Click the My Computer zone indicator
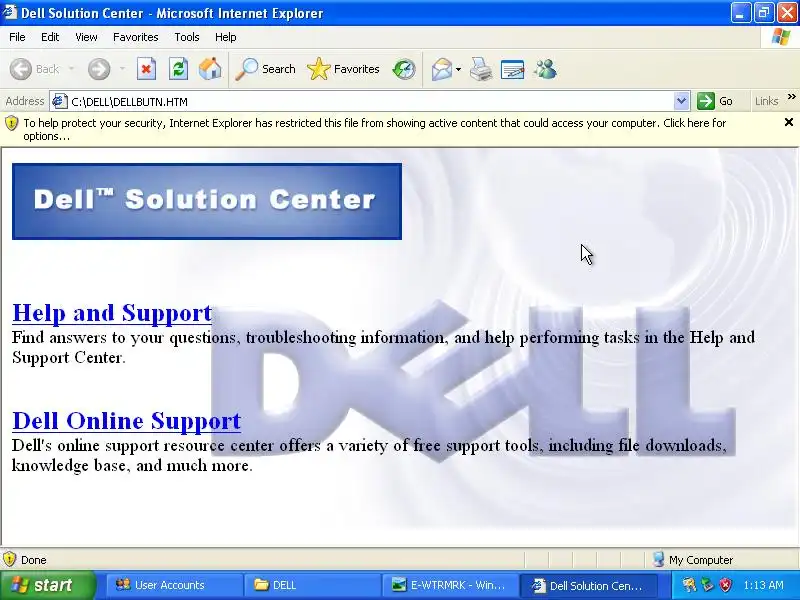The height and width of the screenshot is (600, 800). [693, 560]
